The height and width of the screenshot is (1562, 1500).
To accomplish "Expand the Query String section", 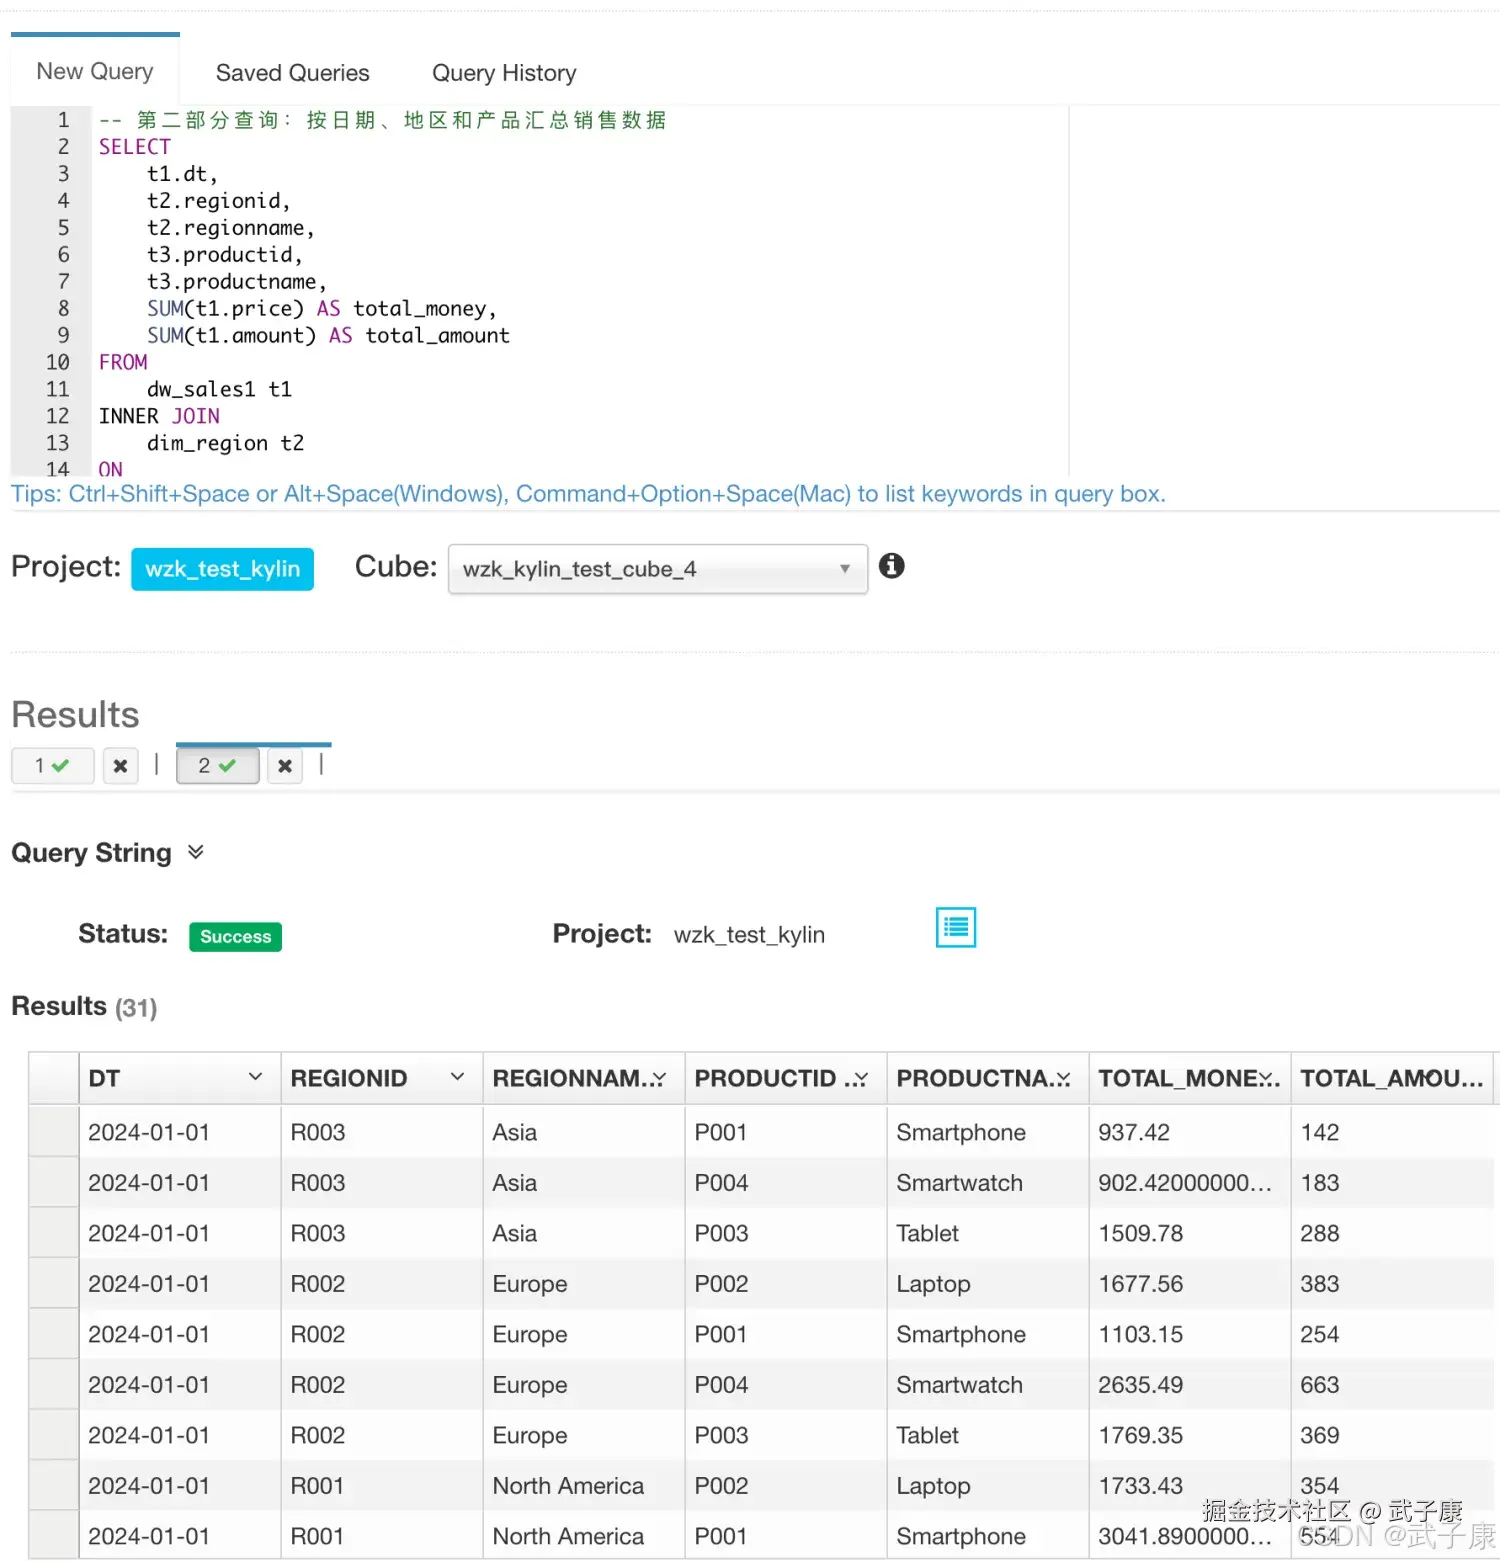I will coord(196,852).
